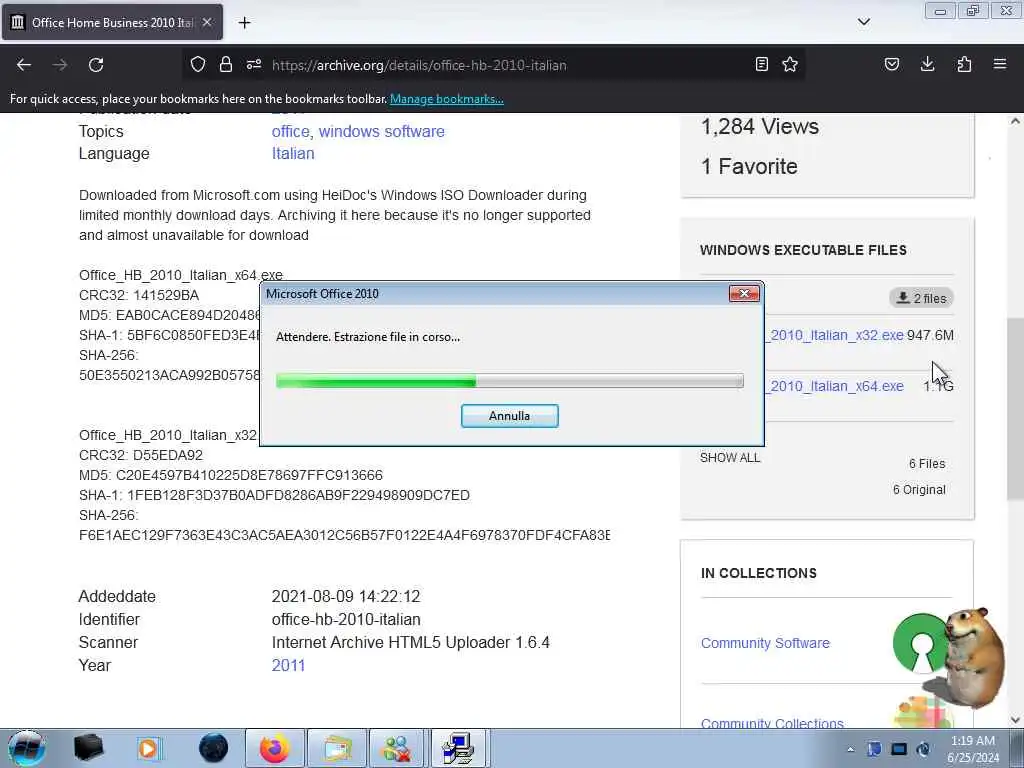Viewport: 1024px width, 768px height.
Task: Click the Internet Archive HTML5 Uploader 1.6.4 text
Action: point(411,643)
